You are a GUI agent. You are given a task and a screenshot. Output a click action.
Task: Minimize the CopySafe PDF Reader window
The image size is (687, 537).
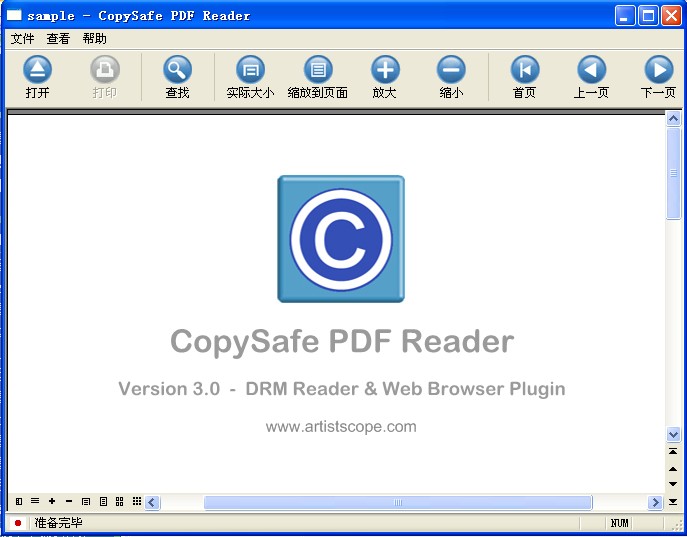[x=625, y=16]
